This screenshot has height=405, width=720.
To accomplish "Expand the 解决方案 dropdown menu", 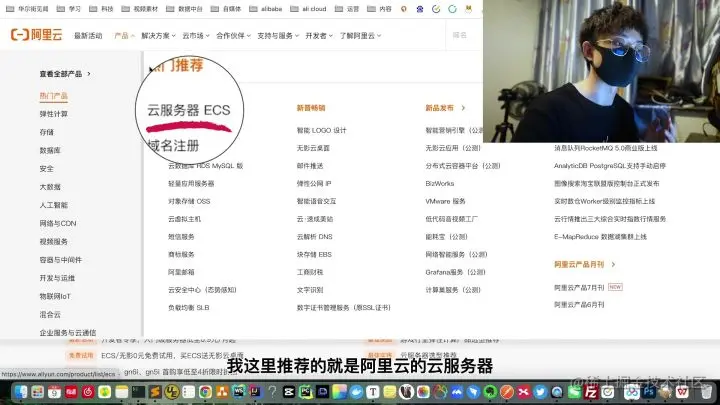I will 158,35.
